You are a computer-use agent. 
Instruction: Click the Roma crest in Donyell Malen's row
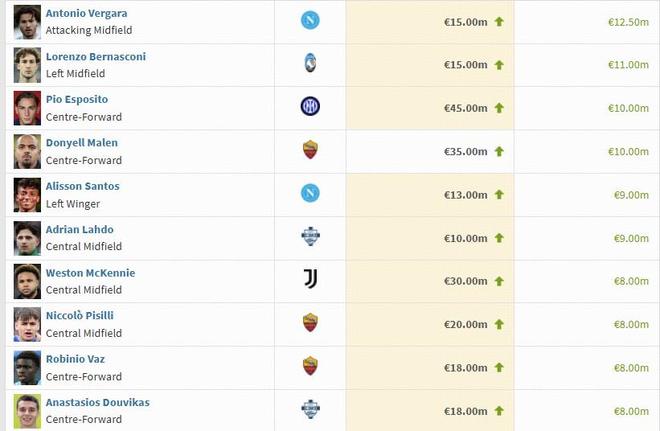310,150
